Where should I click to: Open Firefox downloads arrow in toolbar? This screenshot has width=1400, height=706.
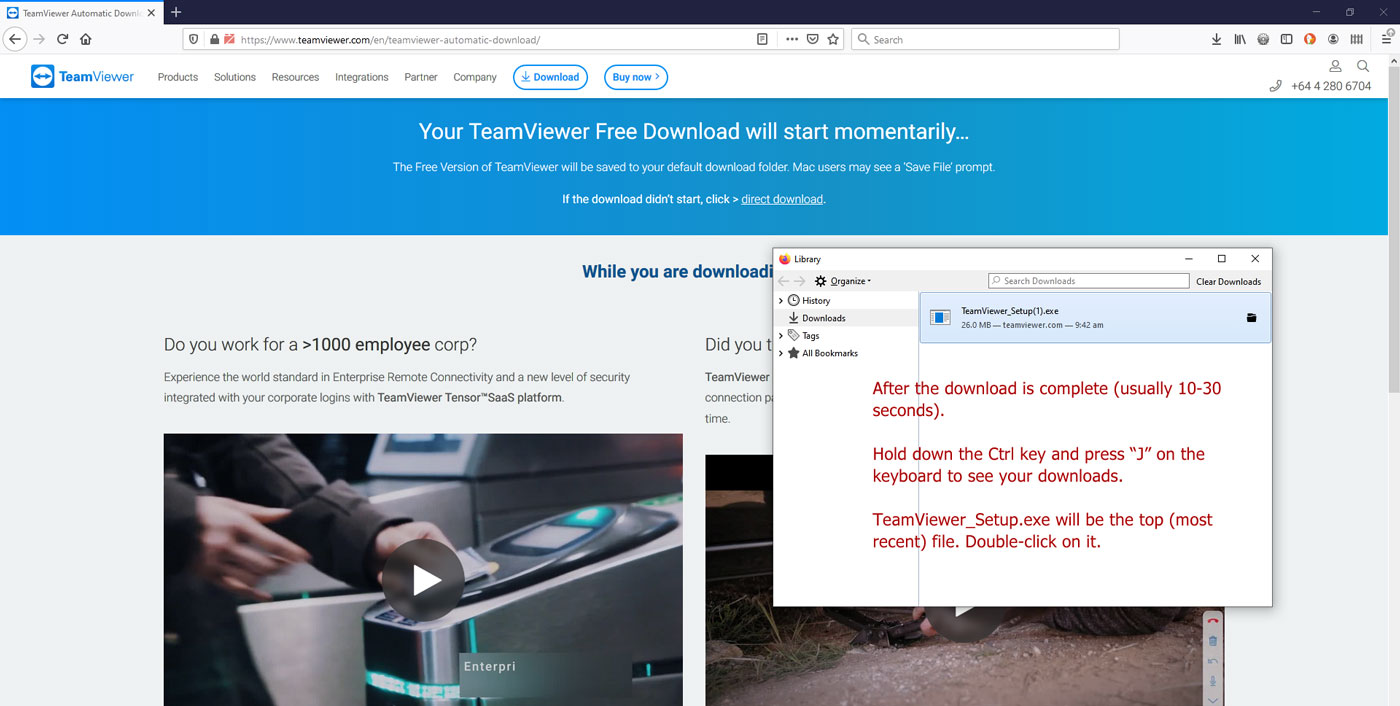pyautogui.click(x=1216, y=39)
